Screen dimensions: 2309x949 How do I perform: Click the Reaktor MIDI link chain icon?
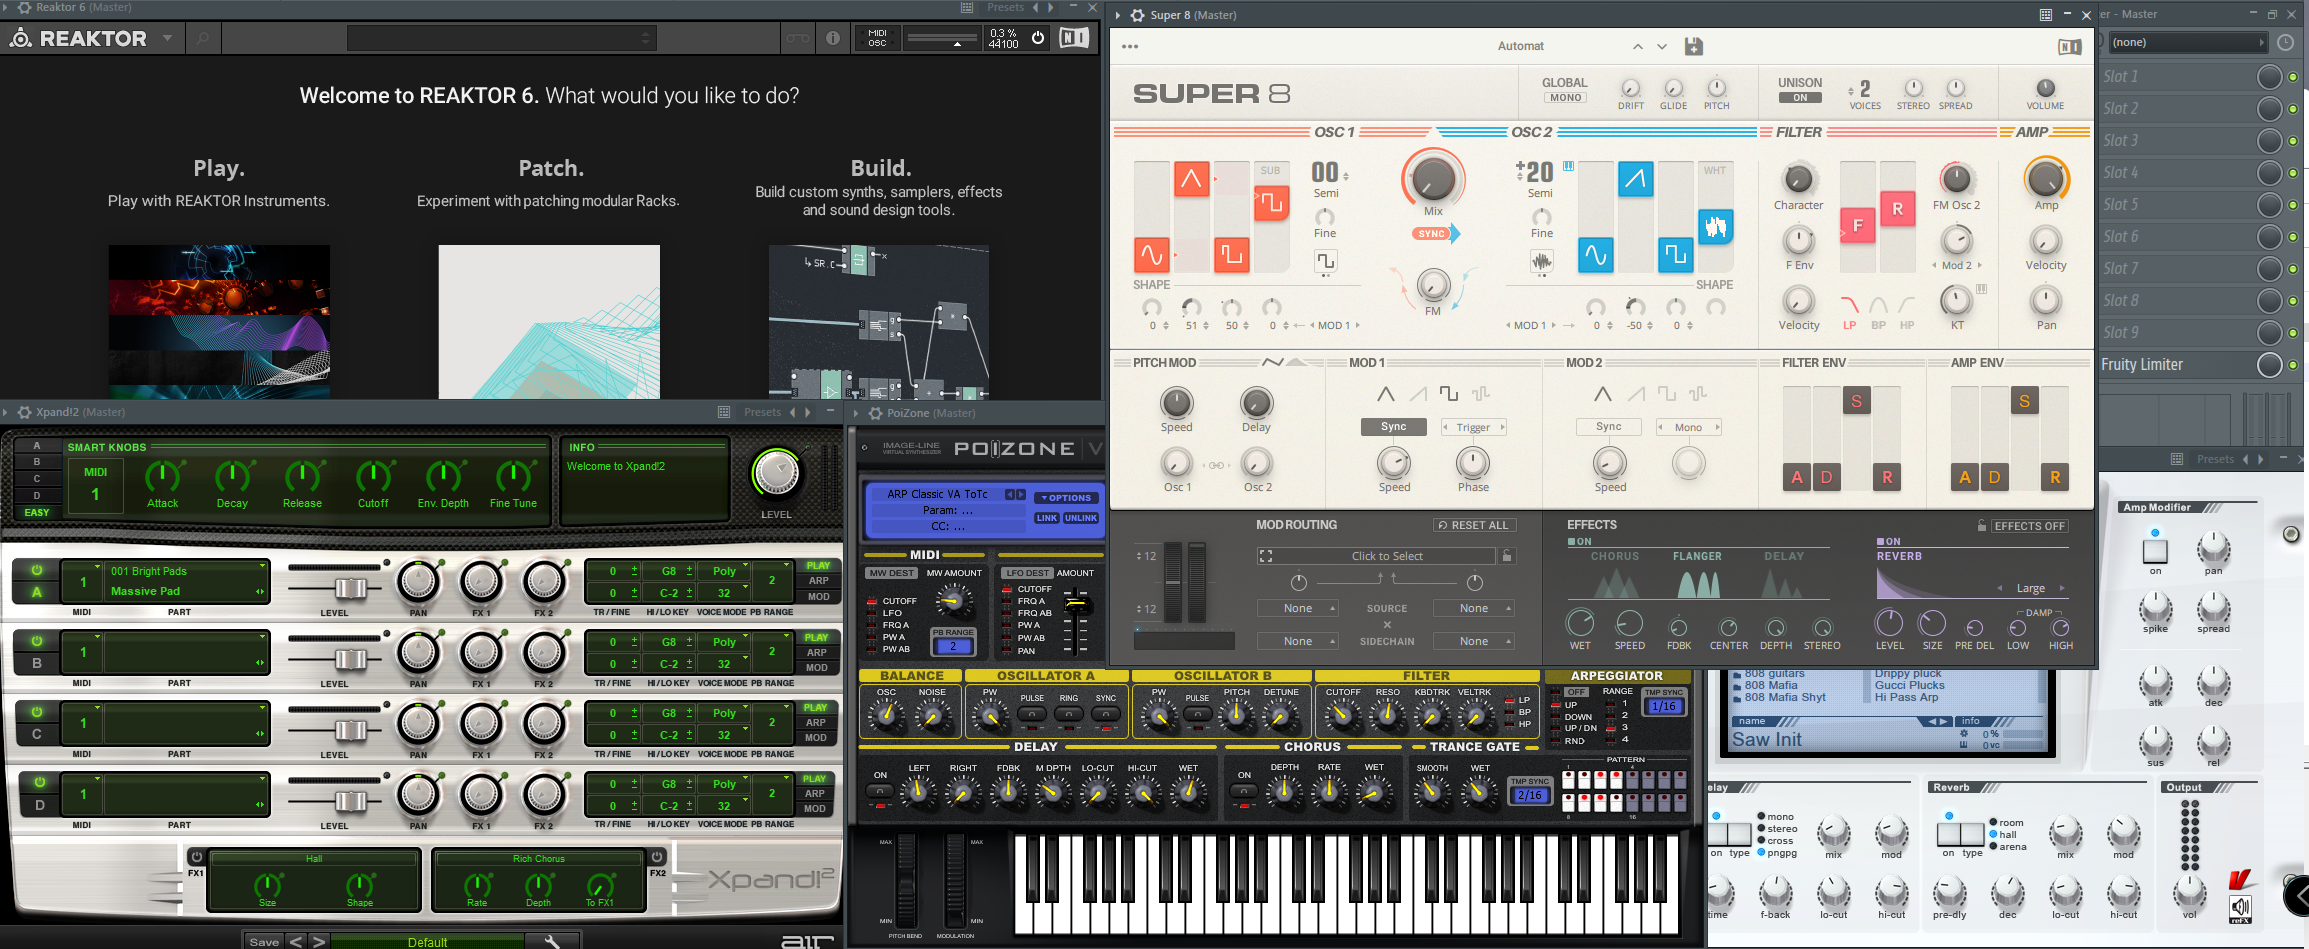(x=797, y=39)
